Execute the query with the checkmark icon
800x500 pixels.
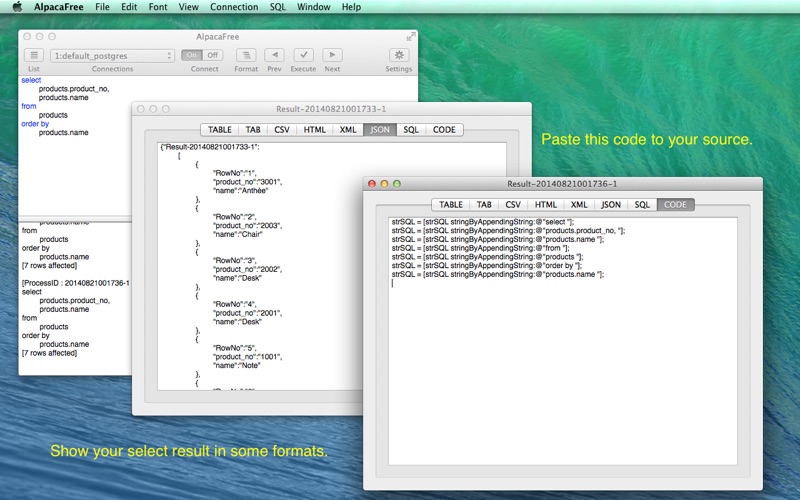click(304, 55)
